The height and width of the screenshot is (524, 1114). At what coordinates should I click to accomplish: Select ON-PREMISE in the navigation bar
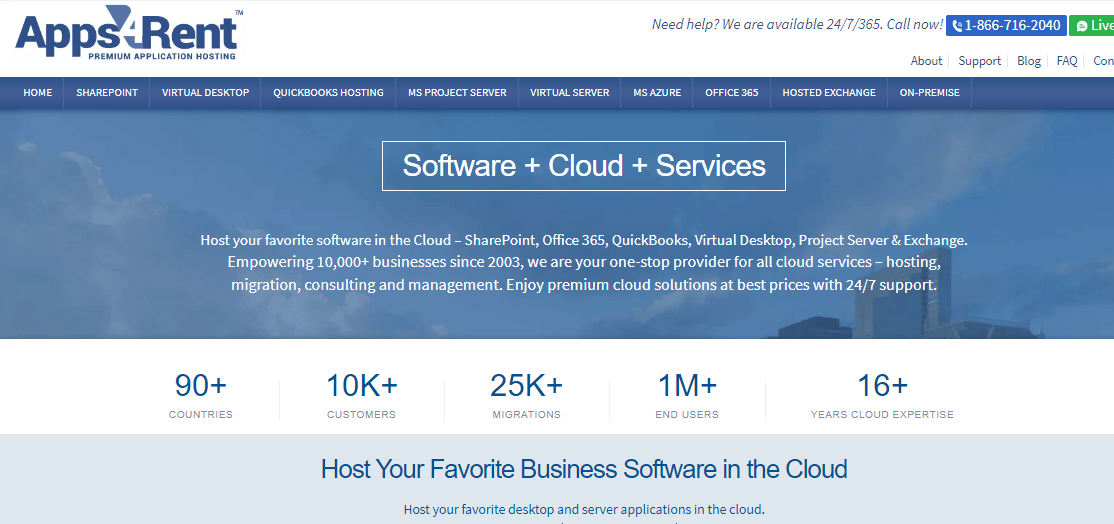[x=929, y=93]
